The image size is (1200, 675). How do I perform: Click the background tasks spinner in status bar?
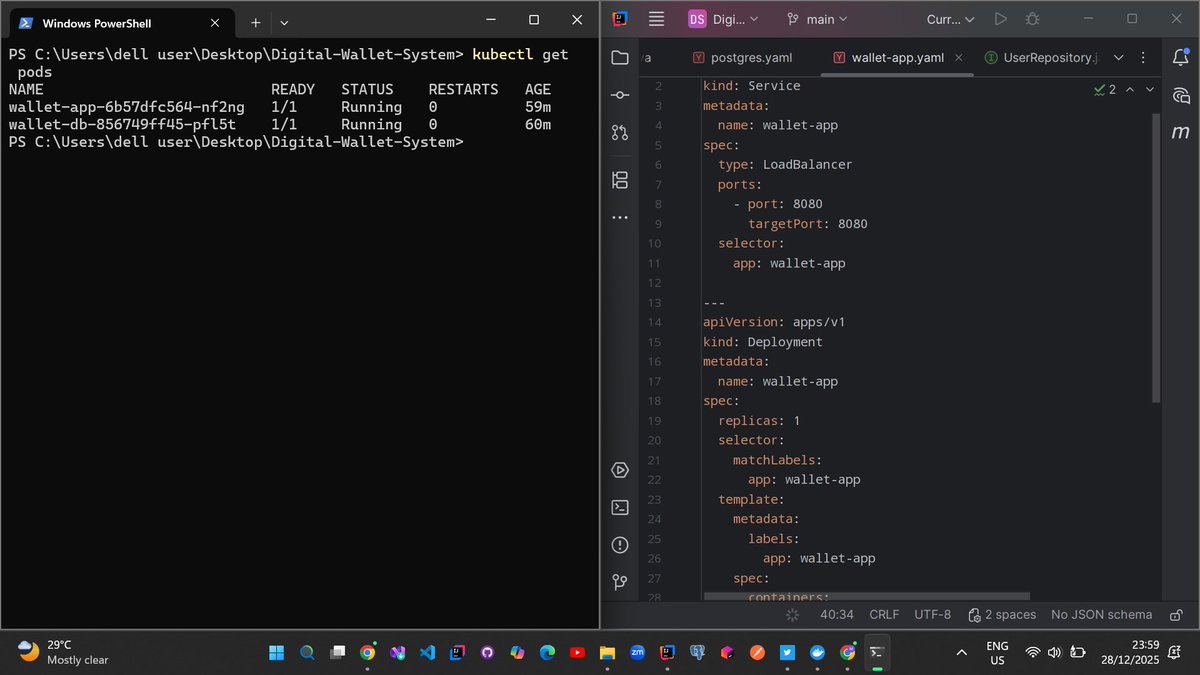(x=793, y=615)
